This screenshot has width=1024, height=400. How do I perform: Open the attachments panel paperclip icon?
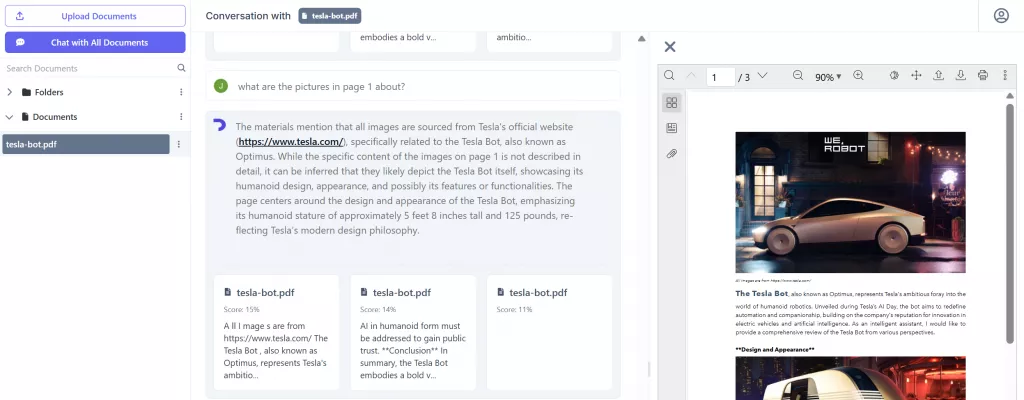(x=671, y=154)
